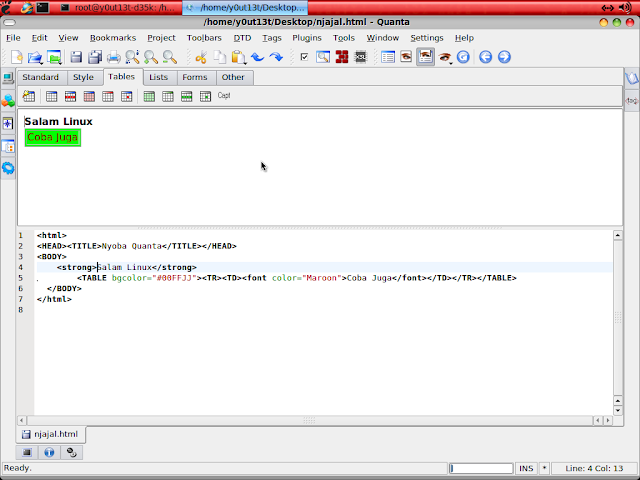
Task: Paste with the clipboard icon
Action: pos(238,57)
